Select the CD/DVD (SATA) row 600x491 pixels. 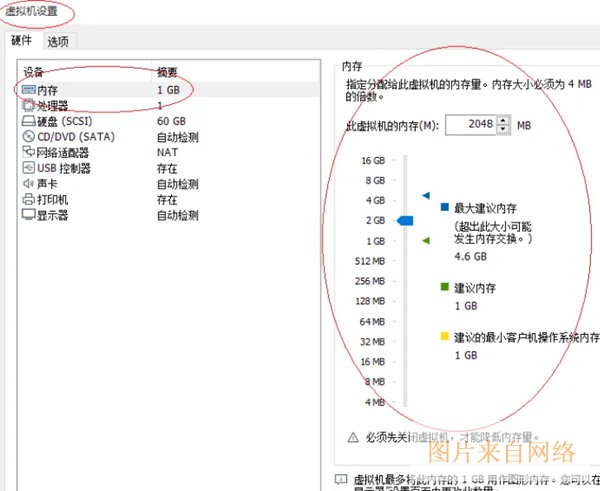click(168, 137)
